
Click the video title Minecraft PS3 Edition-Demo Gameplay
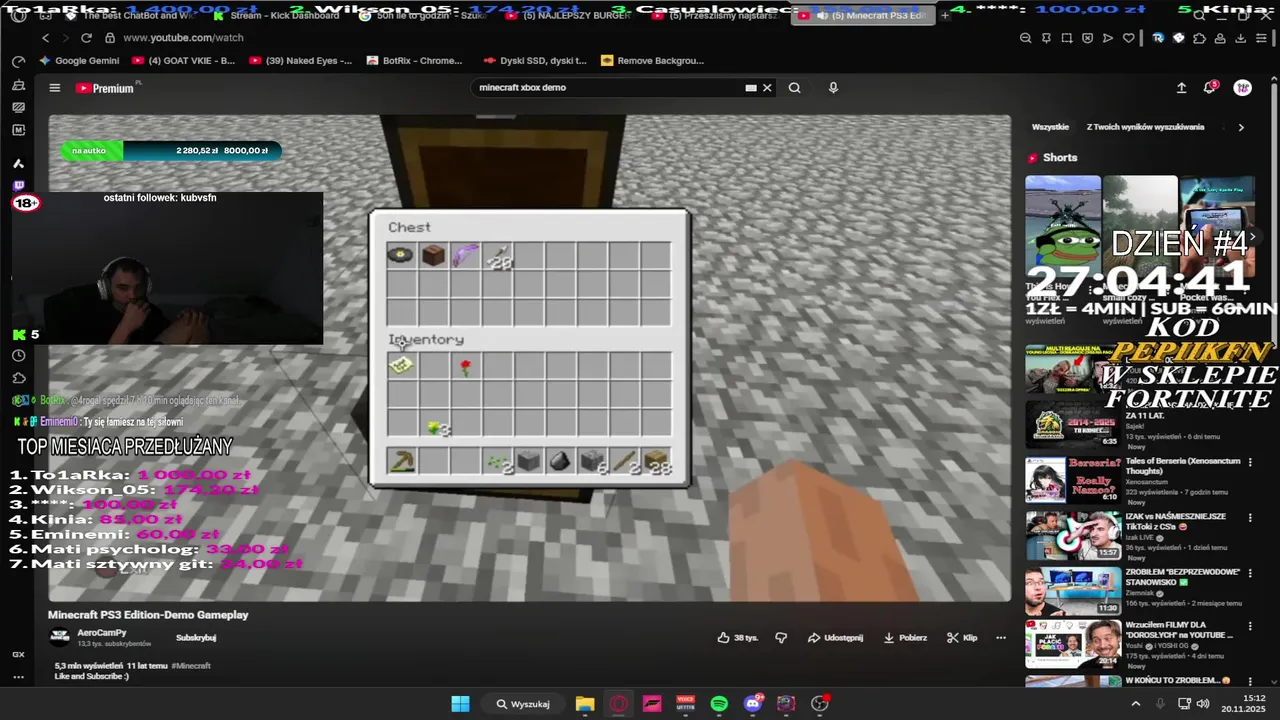[x=148, y=615]
